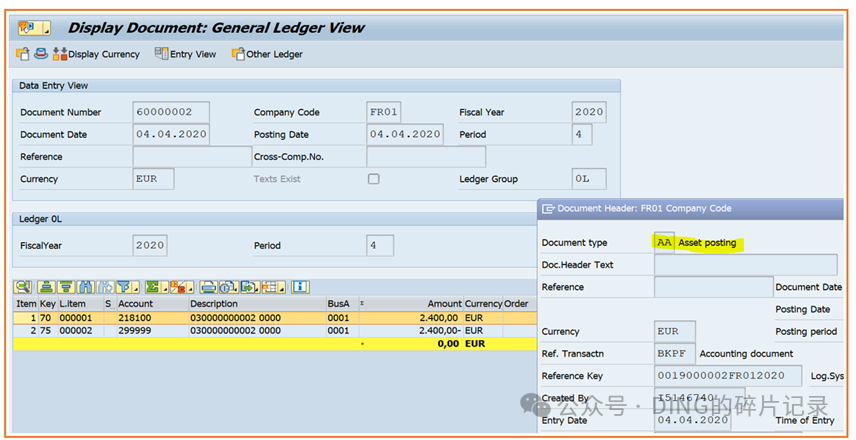The image size is (856, 440).
Task: Click the Cross-Comp.No. field
Action: click(x=426, y=157)
